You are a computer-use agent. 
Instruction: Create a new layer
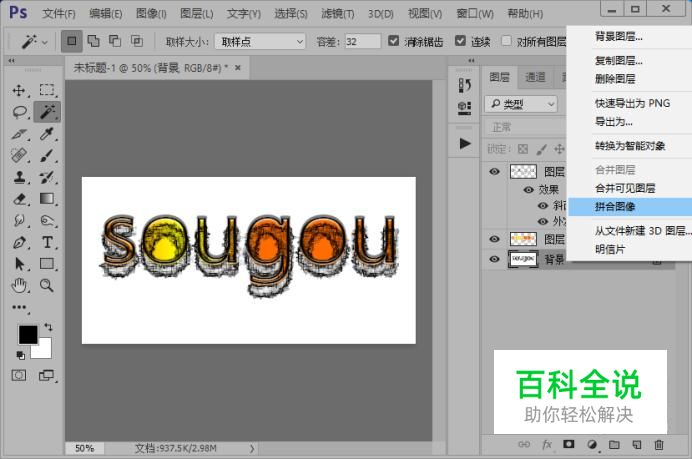pos(636,444)
